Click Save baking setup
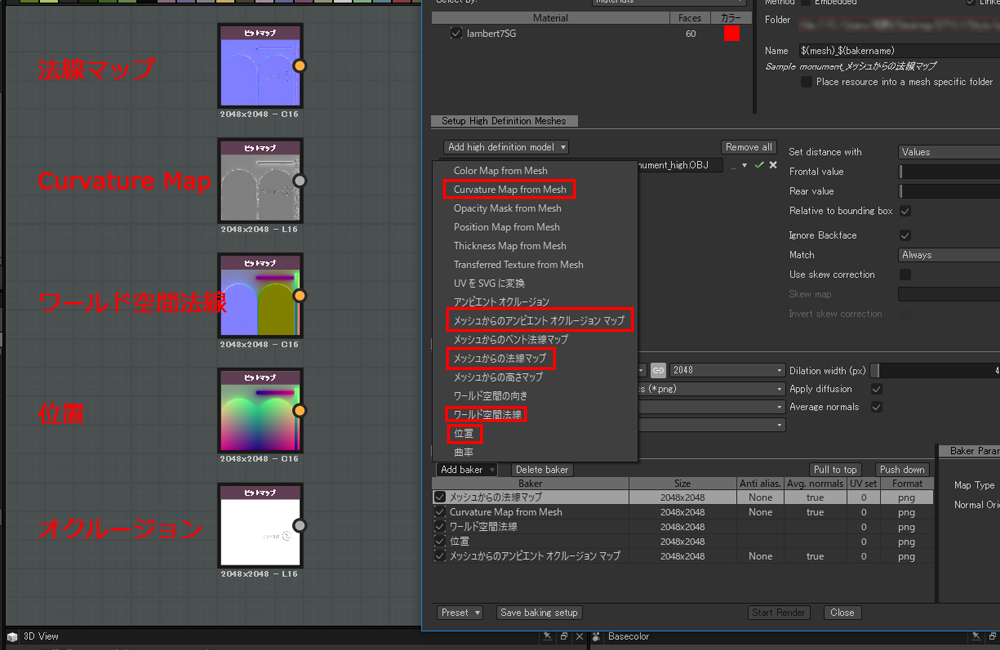This screenshot has width=1000, height=650. (539, 612)
